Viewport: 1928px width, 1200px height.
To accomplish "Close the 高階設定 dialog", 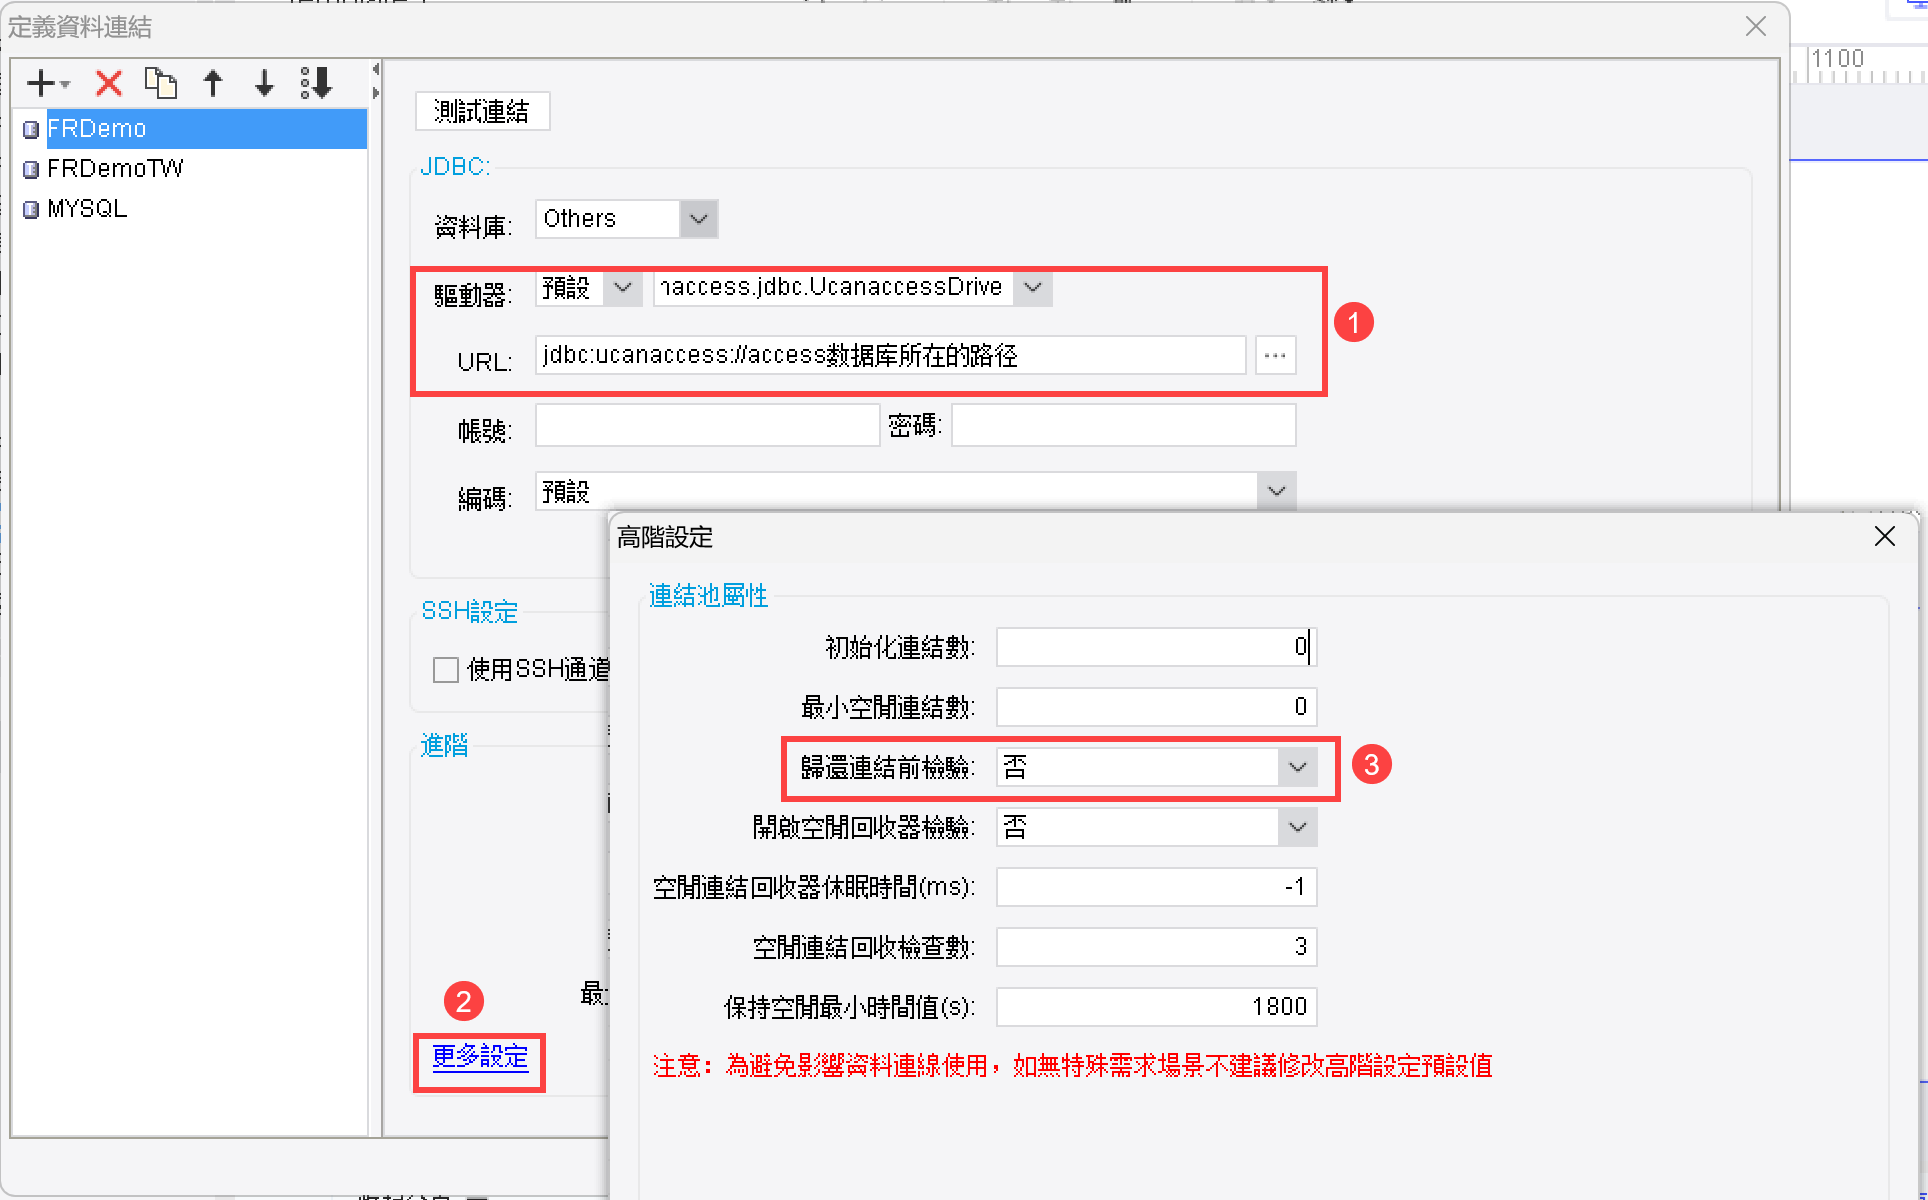I will coord(1885,536).
